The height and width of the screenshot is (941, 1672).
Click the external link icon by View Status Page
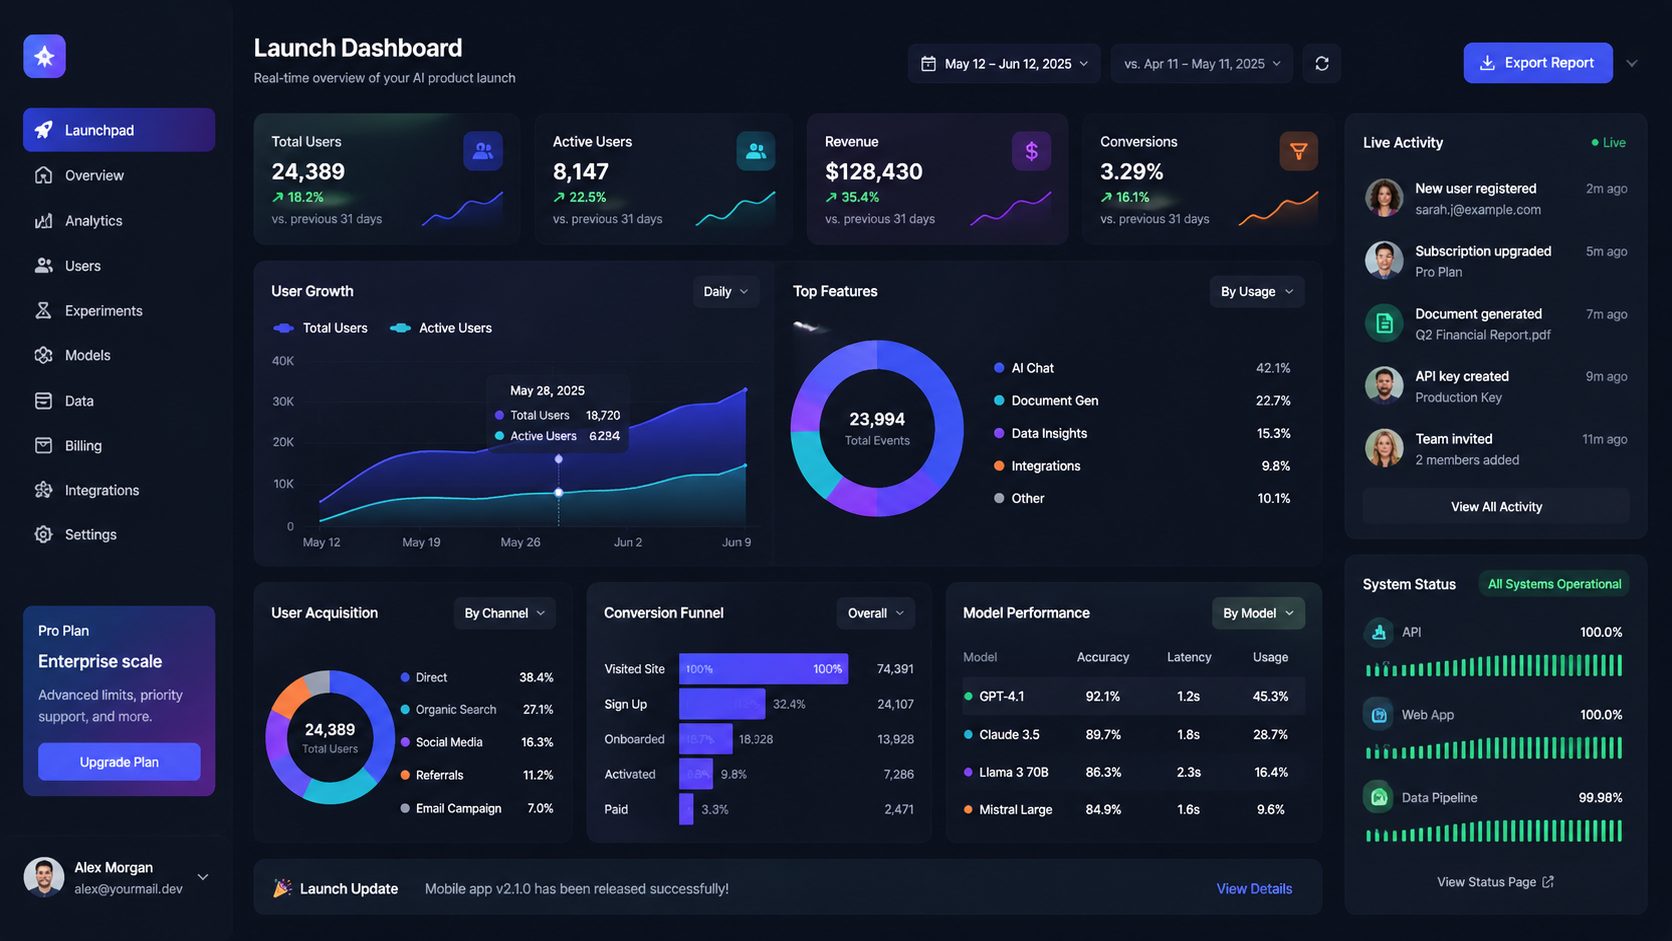(1548, 882)
